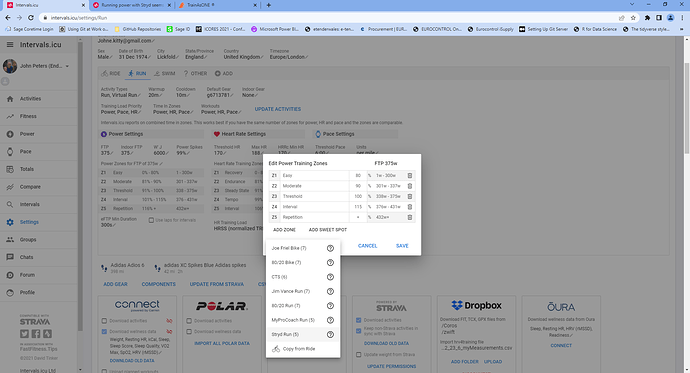Toggle Use laps for intervals checkbox

[x=151, y=220]
